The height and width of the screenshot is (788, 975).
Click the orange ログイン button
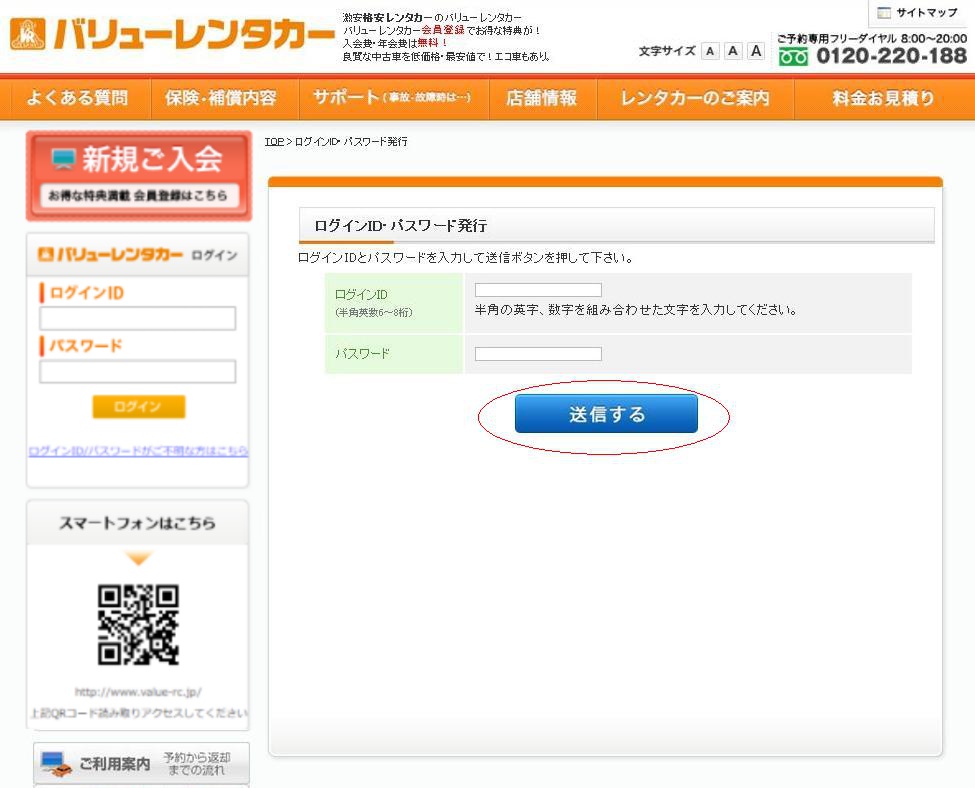(139, 407)
